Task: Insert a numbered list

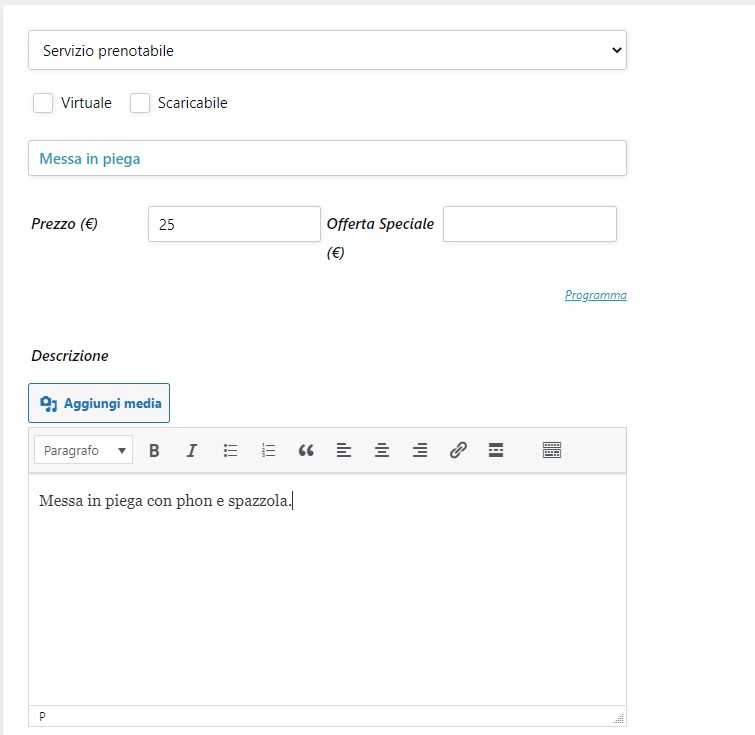Action: (x=268, y=451)
